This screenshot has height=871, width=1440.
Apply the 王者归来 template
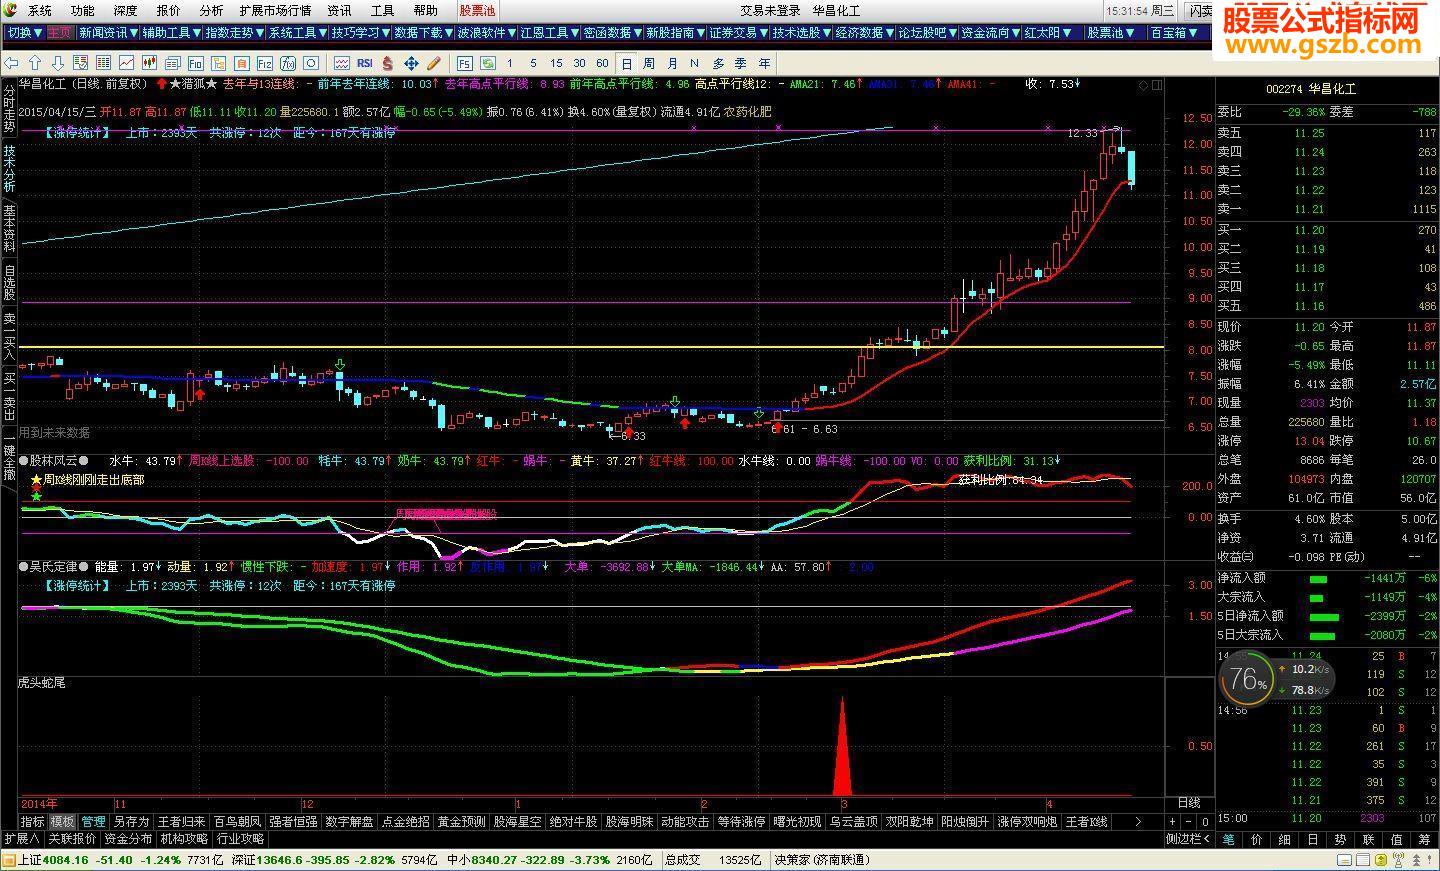[182, 822]
